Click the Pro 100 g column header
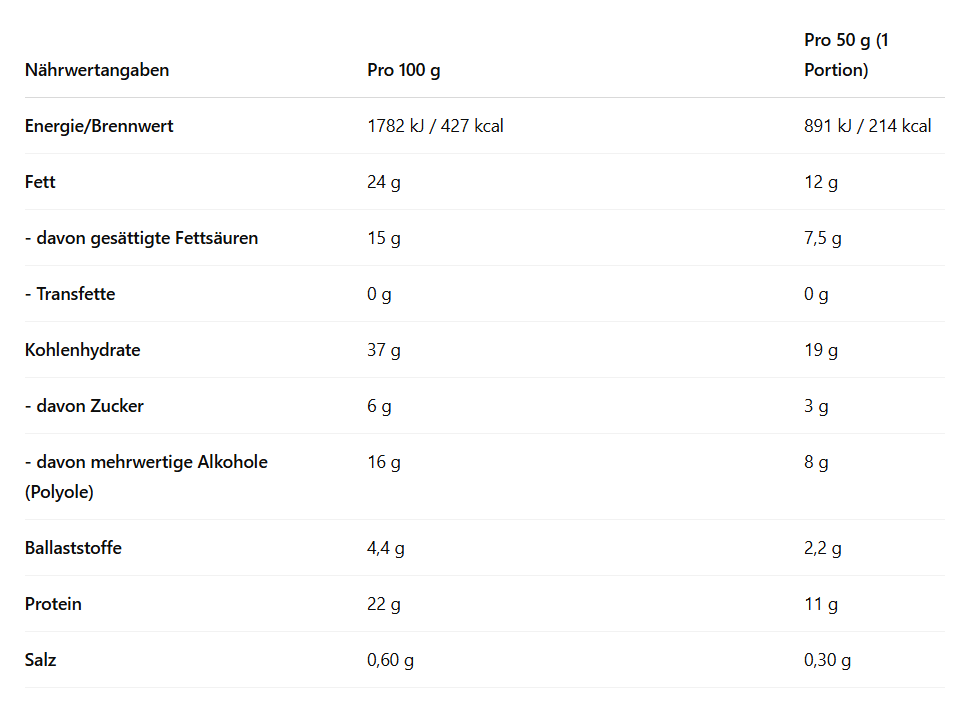The image size is (970, 703). coord(404,70)
